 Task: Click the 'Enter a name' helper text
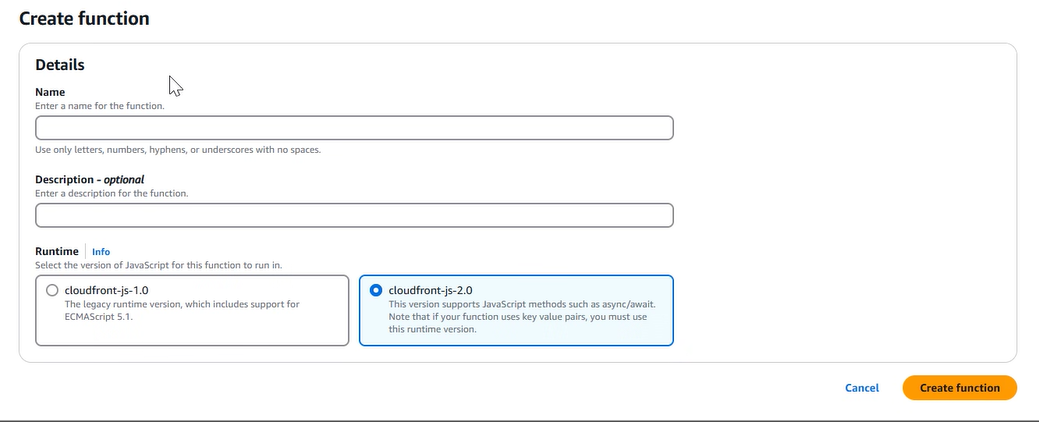[x=107, y=105]
